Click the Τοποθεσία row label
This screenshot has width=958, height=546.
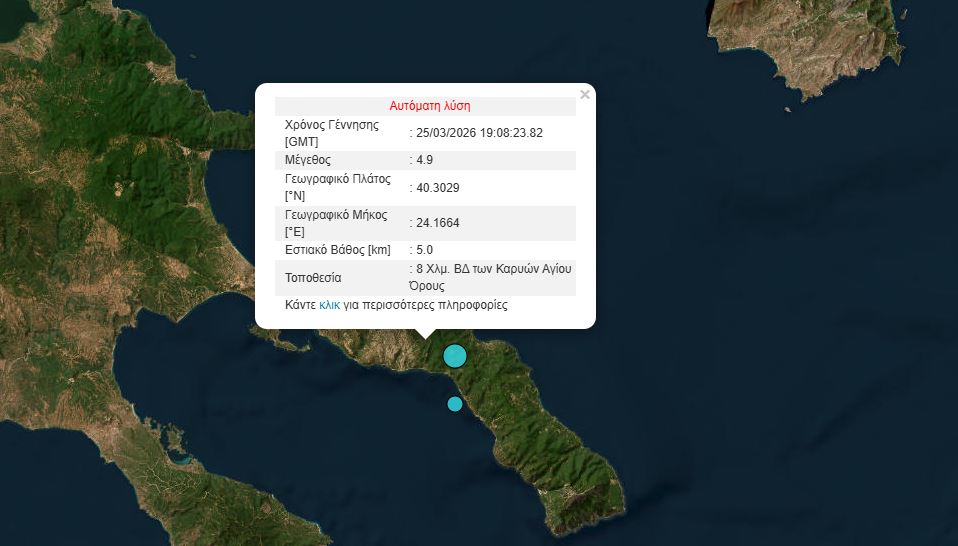click(313, 277)
